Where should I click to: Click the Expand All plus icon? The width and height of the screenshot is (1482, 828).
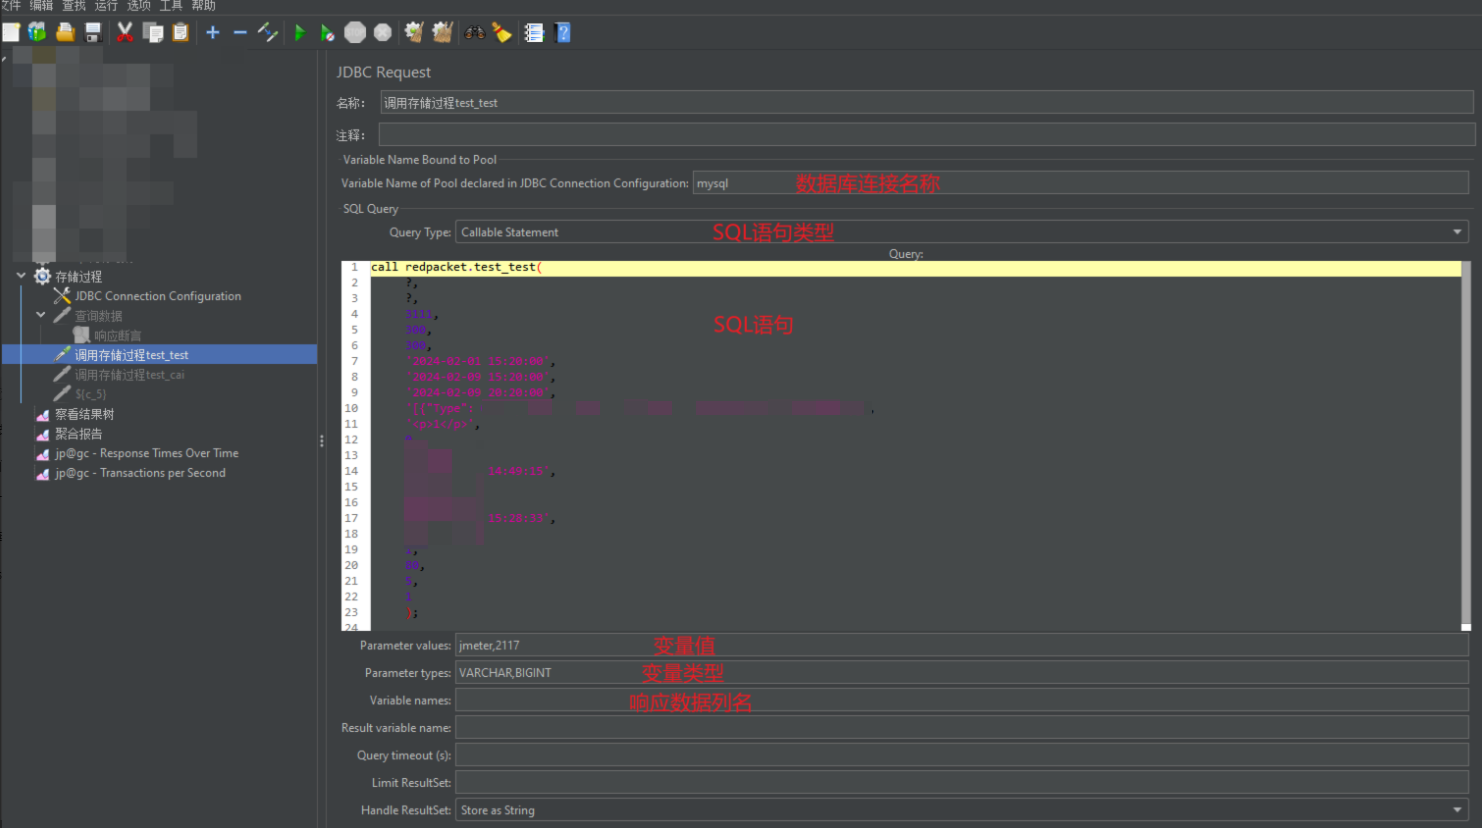[x=213, y=33]
